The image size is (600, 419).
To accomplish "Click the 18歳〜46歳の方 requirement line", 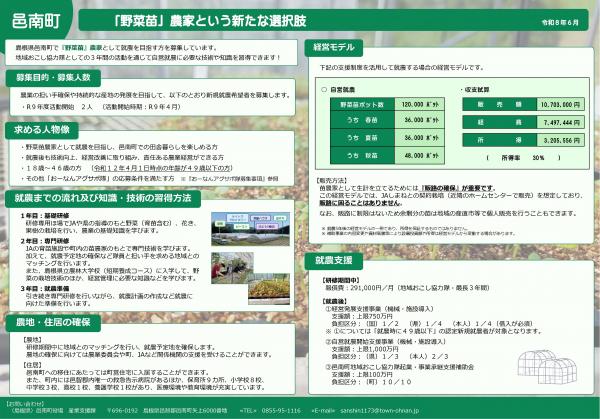I will coord(127,168).
